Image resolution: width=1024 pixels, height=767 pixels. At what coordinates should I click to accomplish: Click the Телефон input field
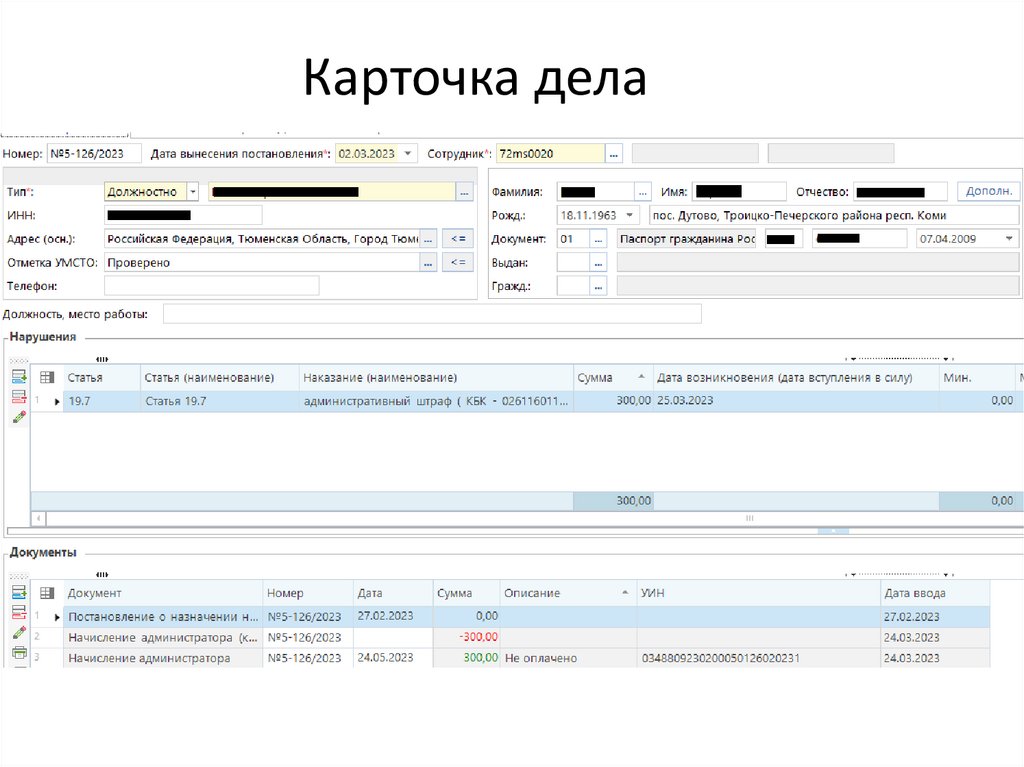pos(211,286)
